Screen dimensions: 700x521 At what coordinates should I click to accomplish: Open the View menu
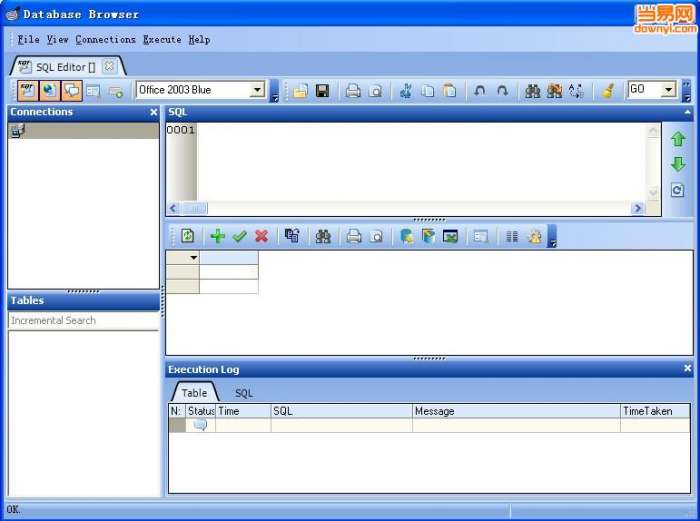[58, 39]
